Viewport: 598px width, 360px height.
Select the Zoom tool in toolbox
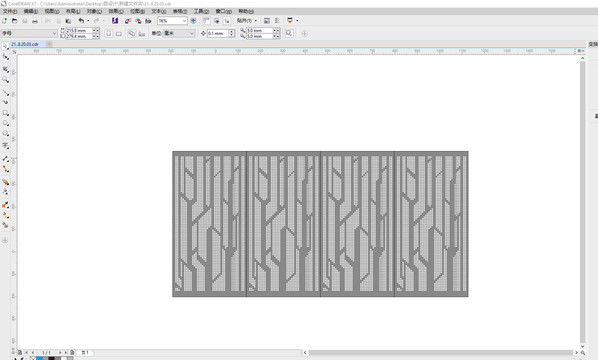click(x=5, y=79)
